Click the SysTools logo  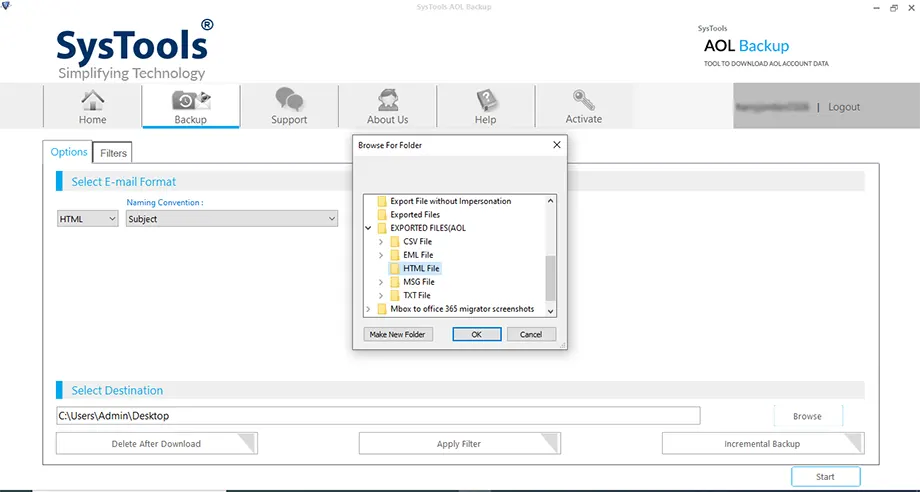tap(135, 50)
